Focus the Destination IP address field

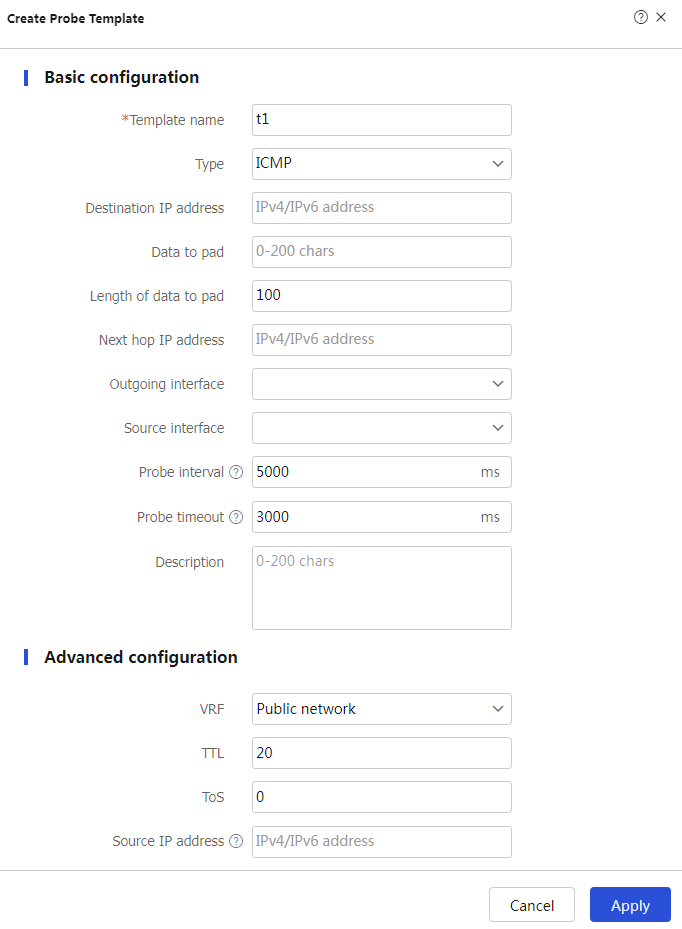[381, 208]
